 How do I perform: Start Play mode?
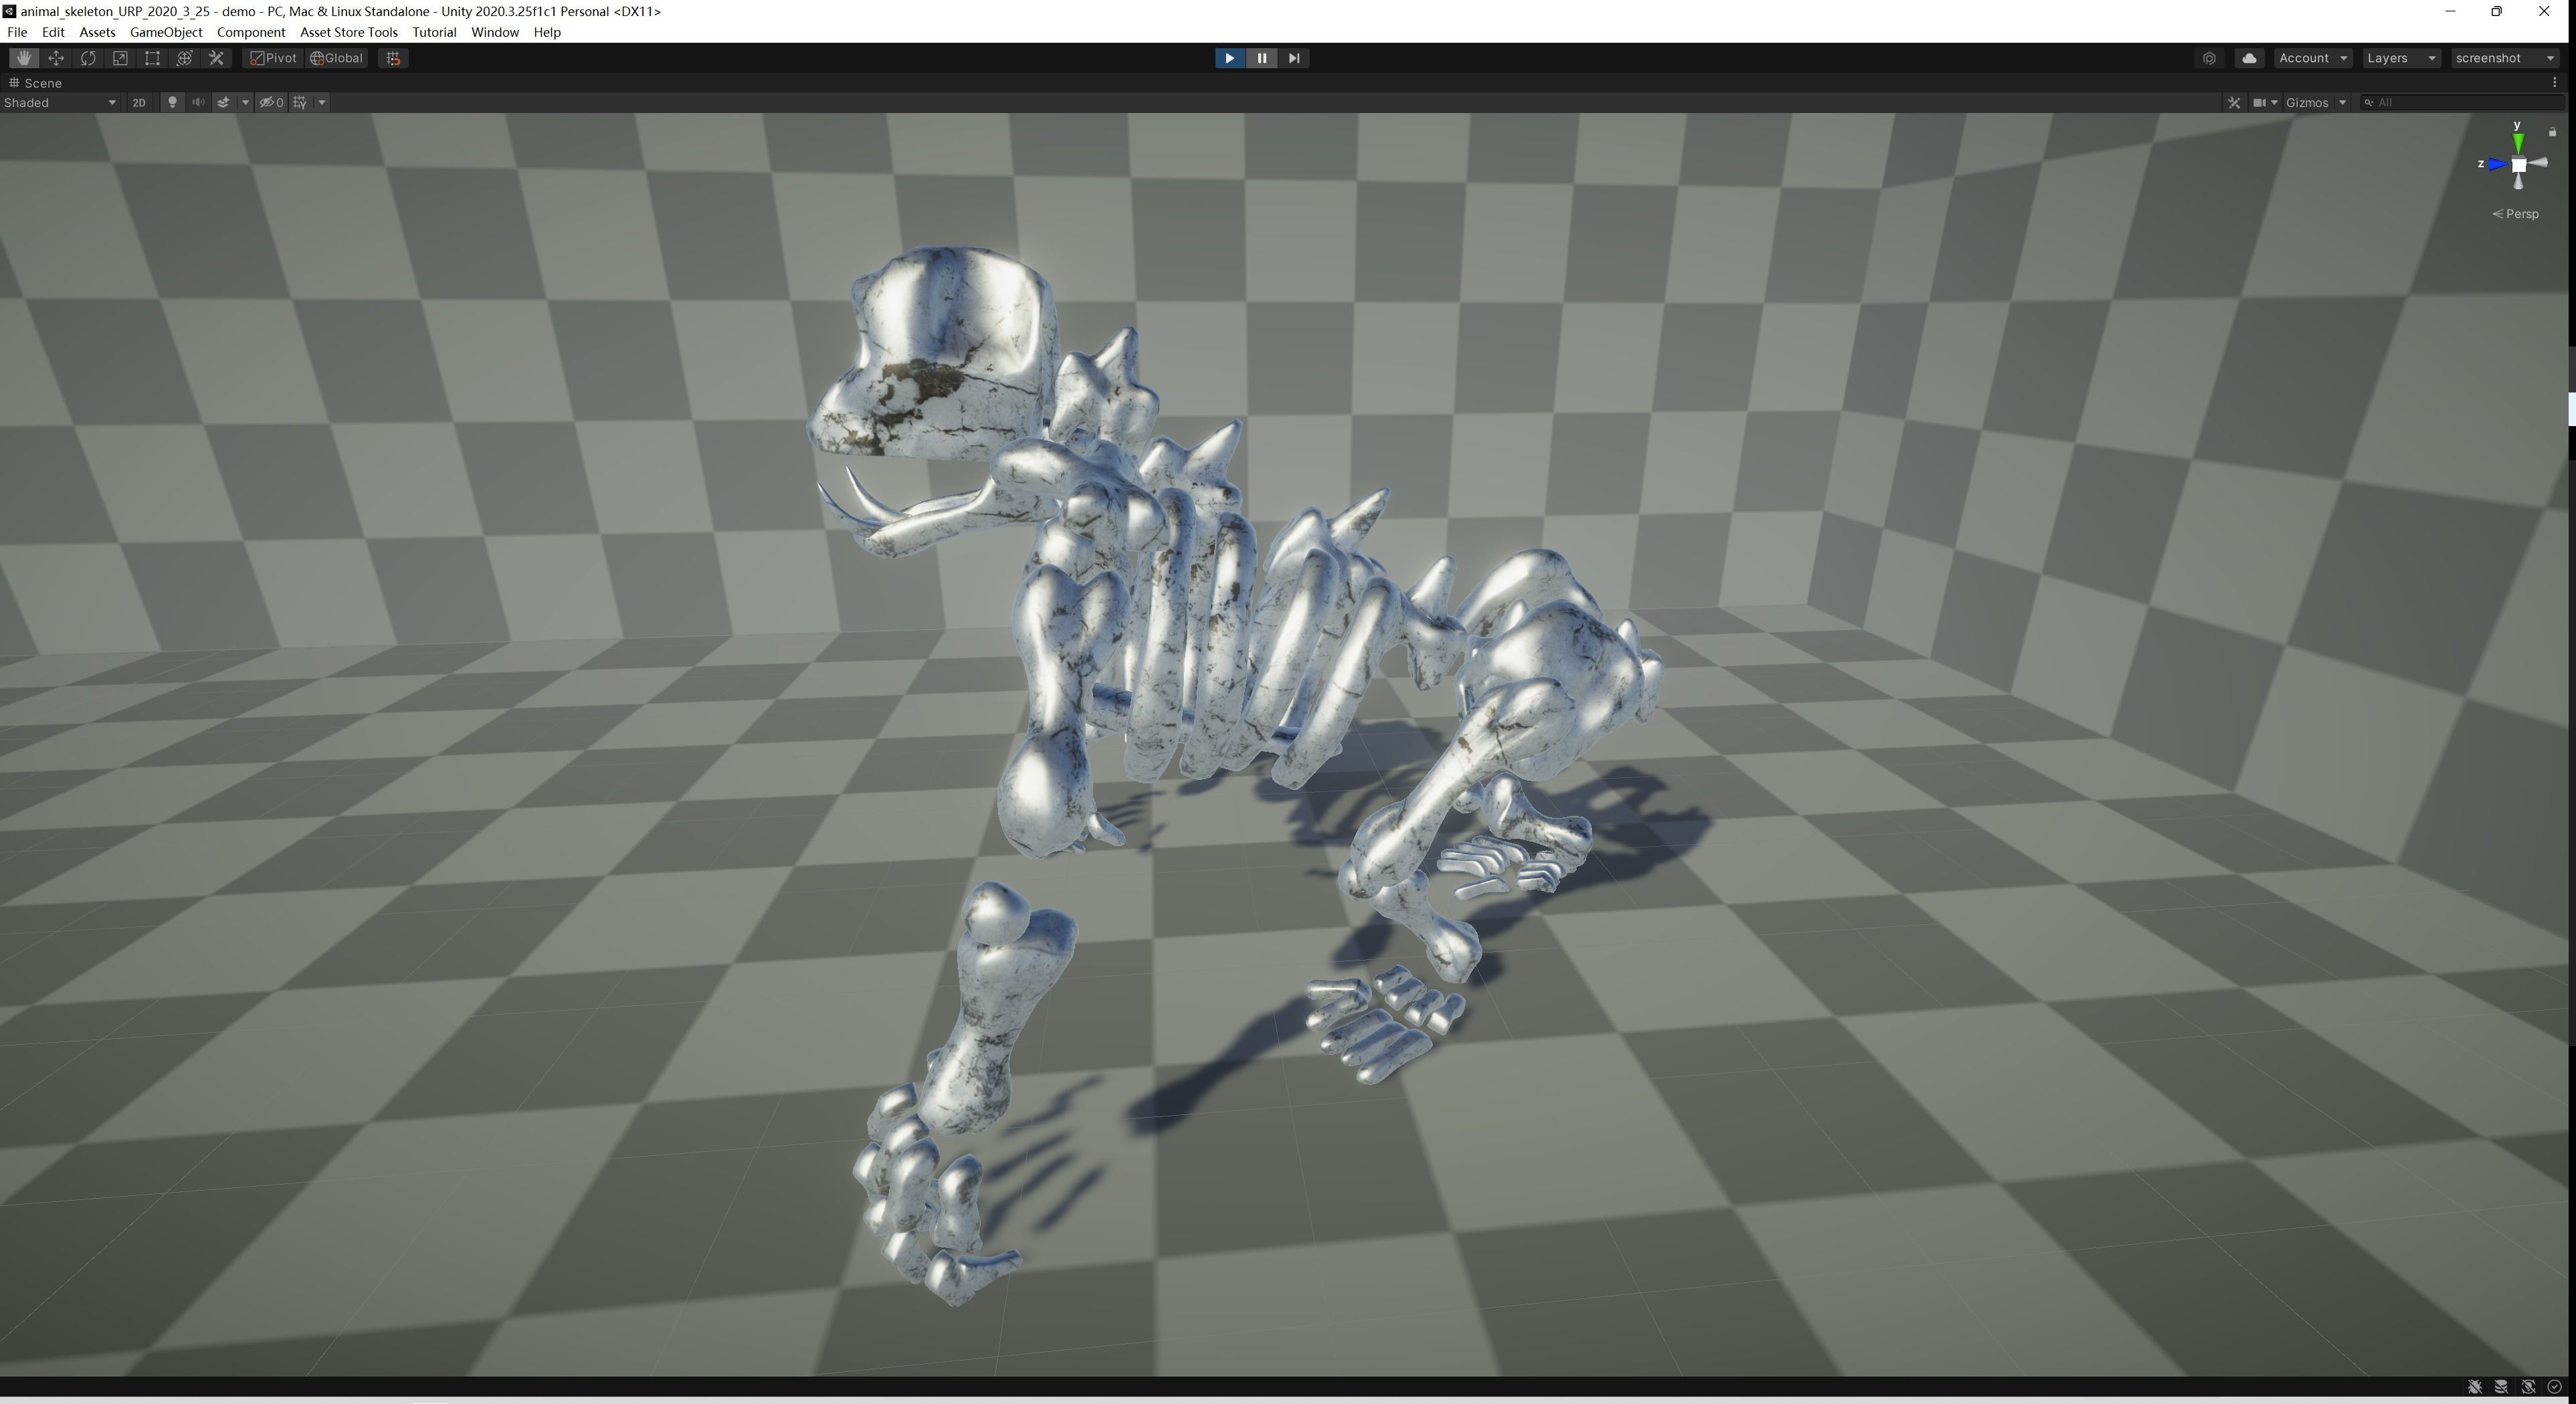pyautogui.click(x=1229, y=58)
